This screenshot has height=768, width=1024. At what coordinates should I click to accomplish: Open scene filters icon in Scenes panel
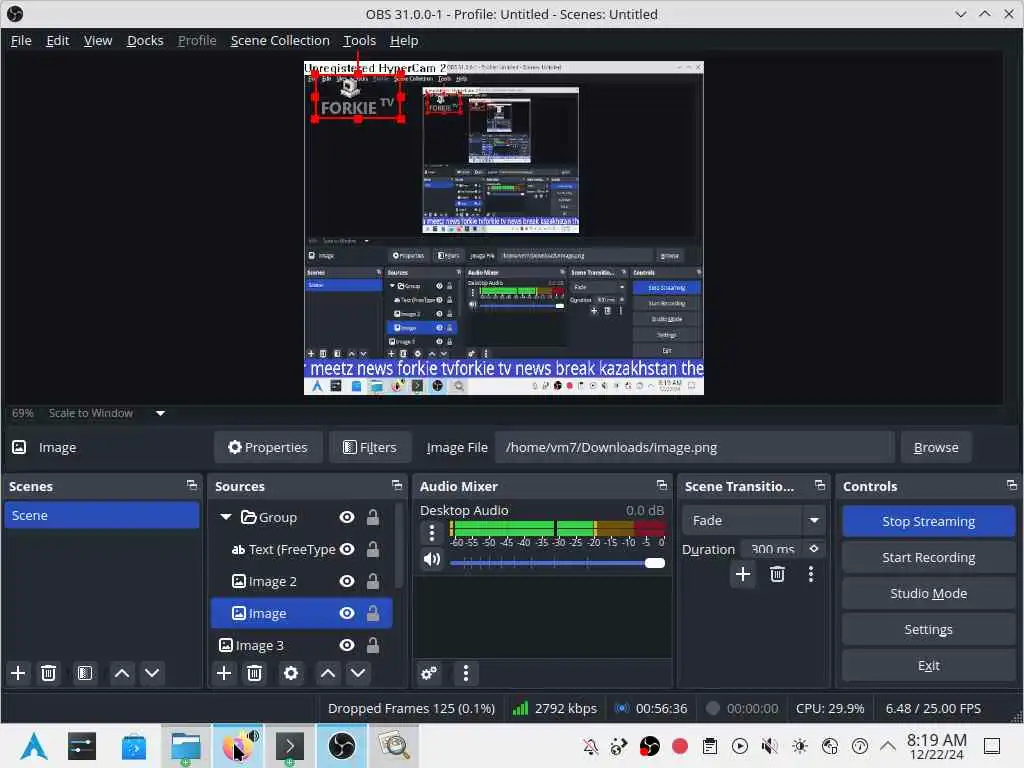pyautogui.click(x=85, y=673)
